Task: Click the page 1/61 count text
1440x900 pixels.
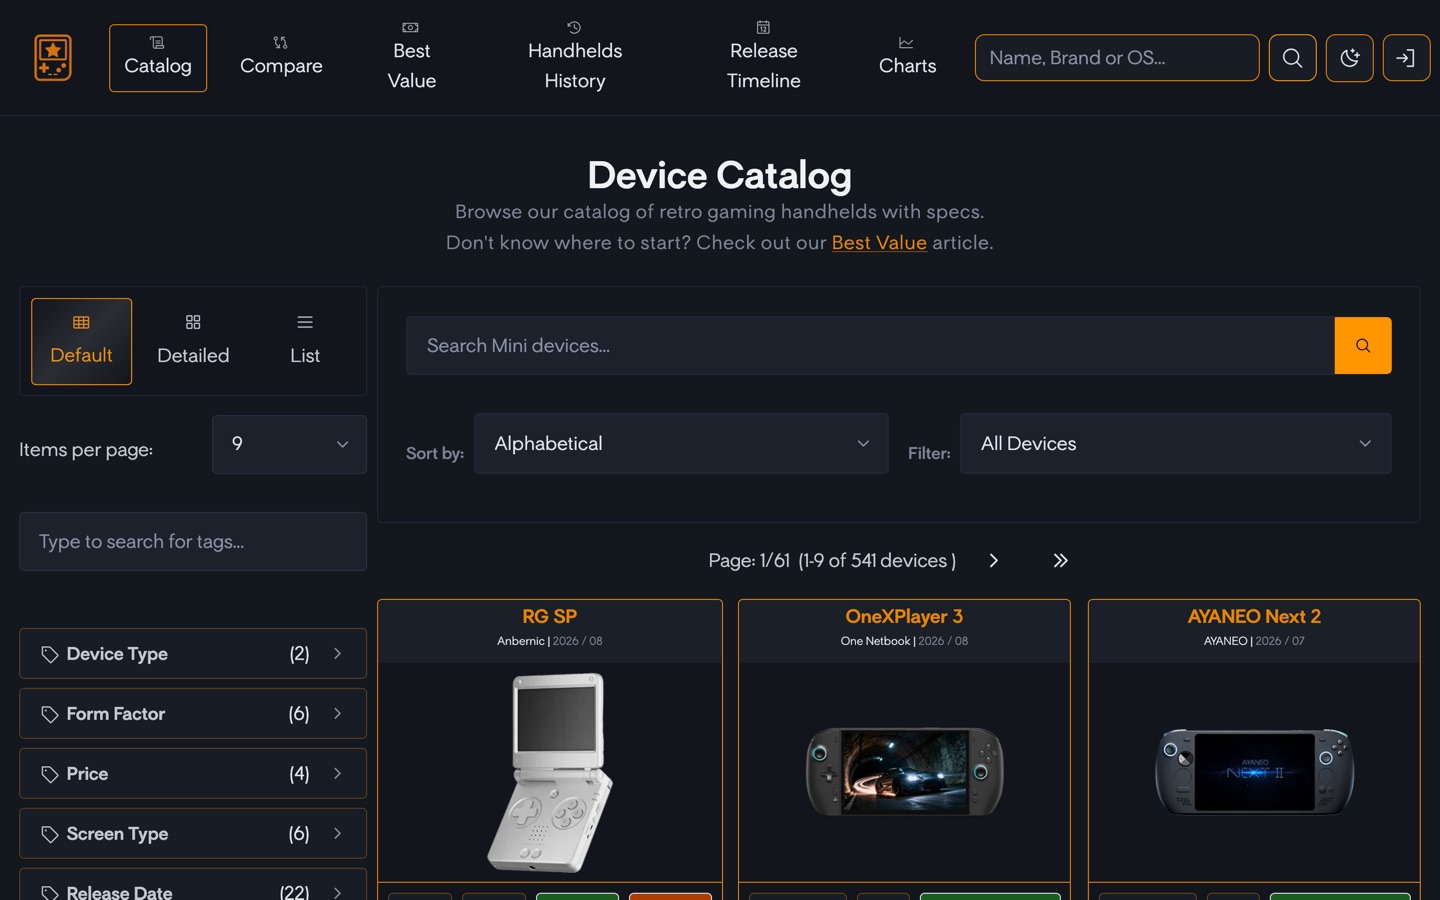Action: tap(832, 560)
